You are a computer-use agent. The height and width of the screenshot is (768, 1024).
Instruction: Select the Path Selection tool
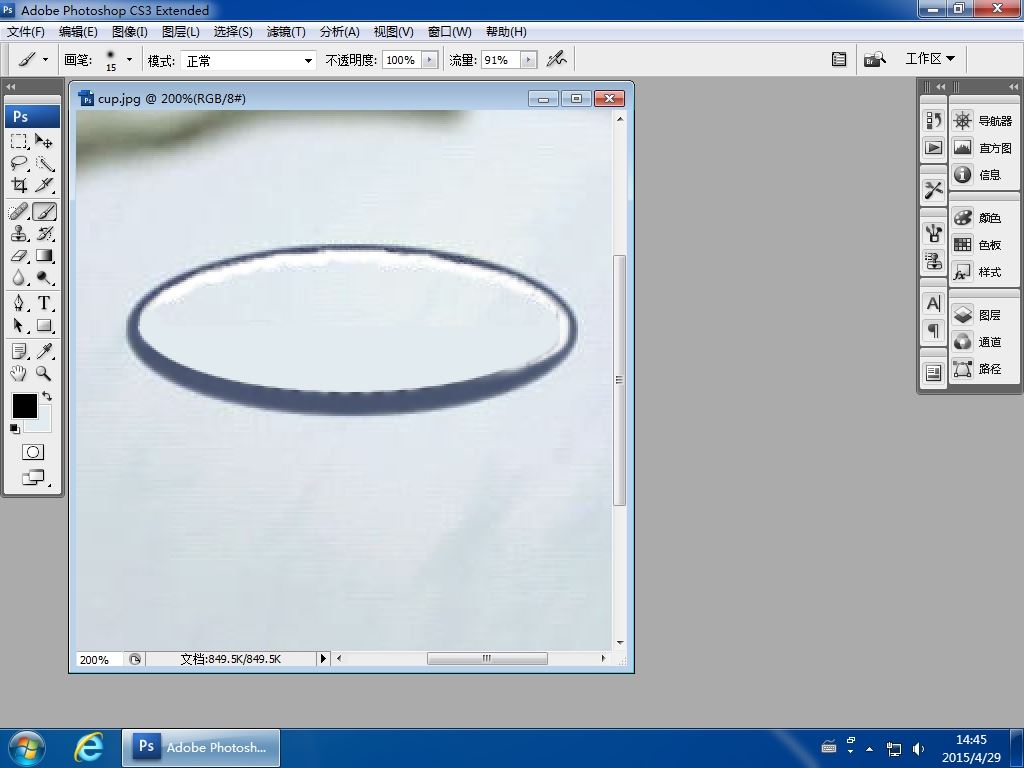coord(19,325)
